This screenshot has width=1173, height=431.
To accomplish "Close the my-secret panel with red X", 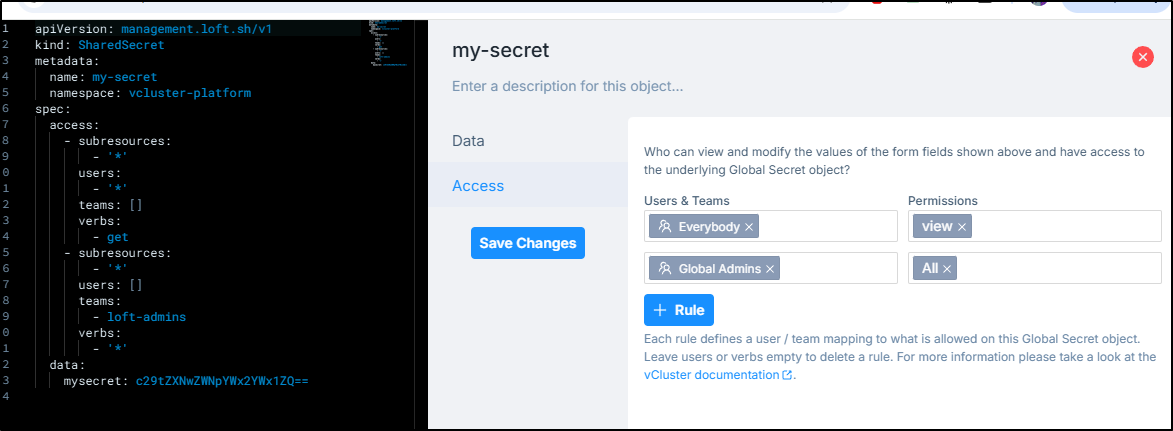I will click(x=1142, y=57).
